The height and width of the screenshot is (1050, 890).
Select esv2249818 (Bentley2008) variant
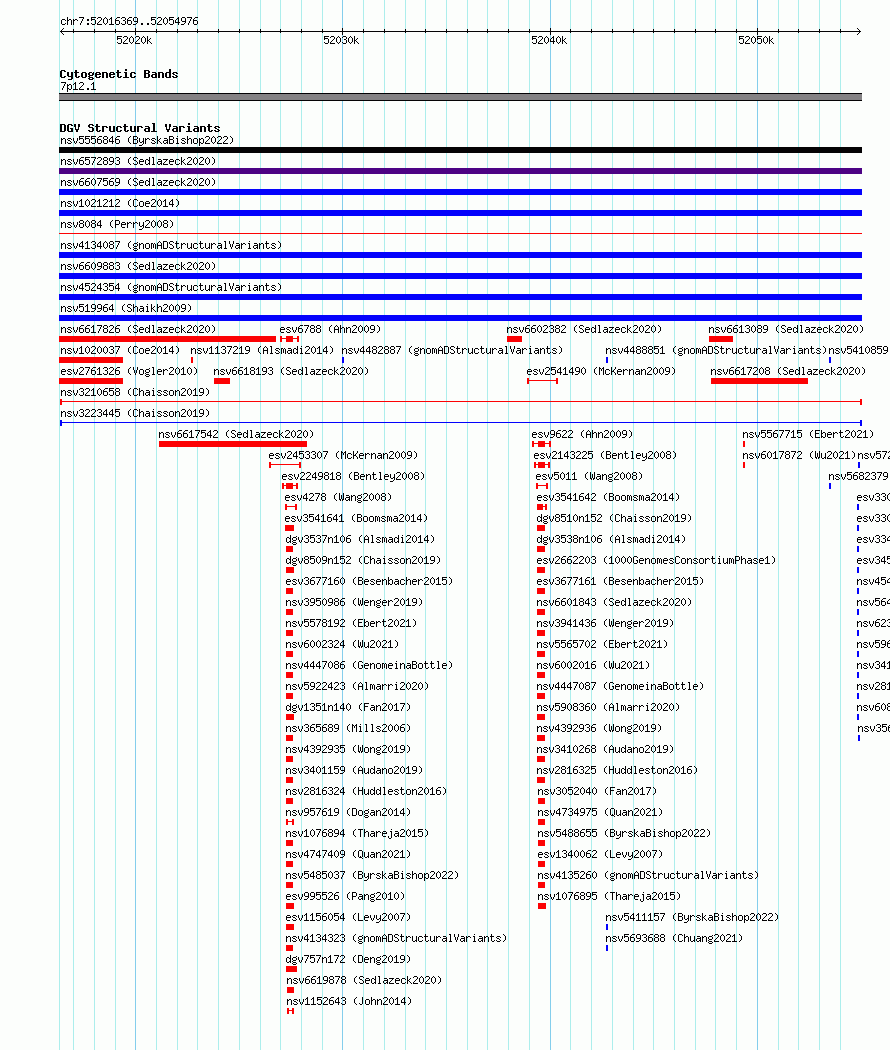tap(353, 476)
